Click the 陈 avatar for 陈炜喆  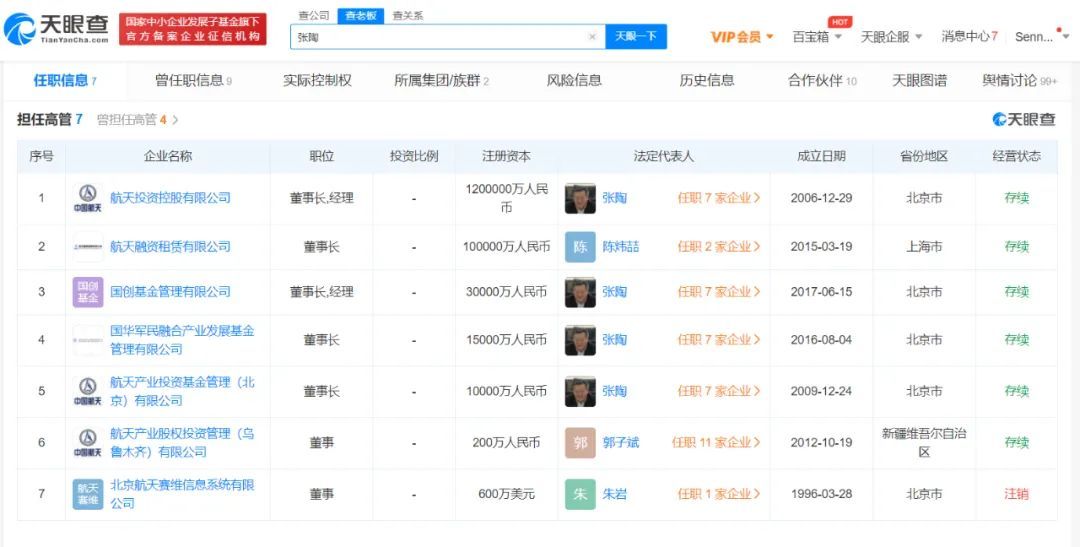click(x=580, y=247)
